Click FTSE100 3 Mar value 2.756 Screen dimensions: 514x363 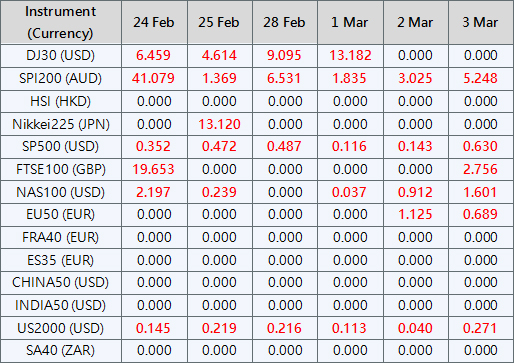(x=480, y=169)
